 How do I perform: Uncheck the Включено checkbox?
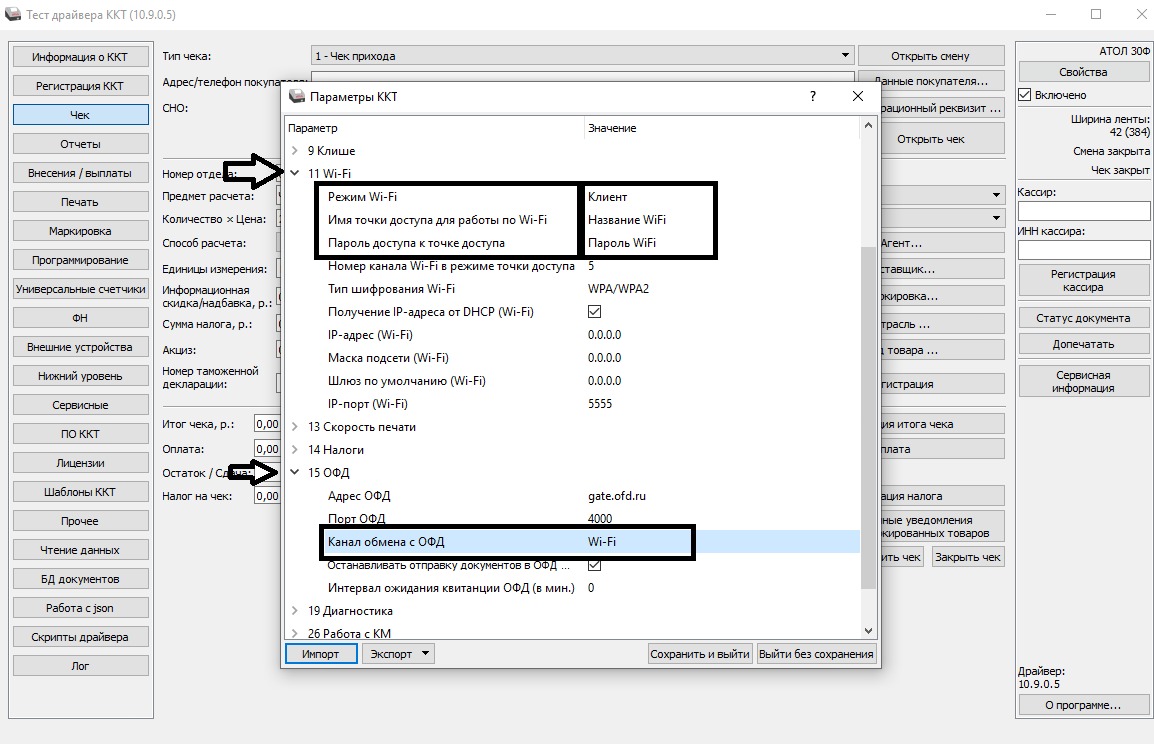[1024, 95]
